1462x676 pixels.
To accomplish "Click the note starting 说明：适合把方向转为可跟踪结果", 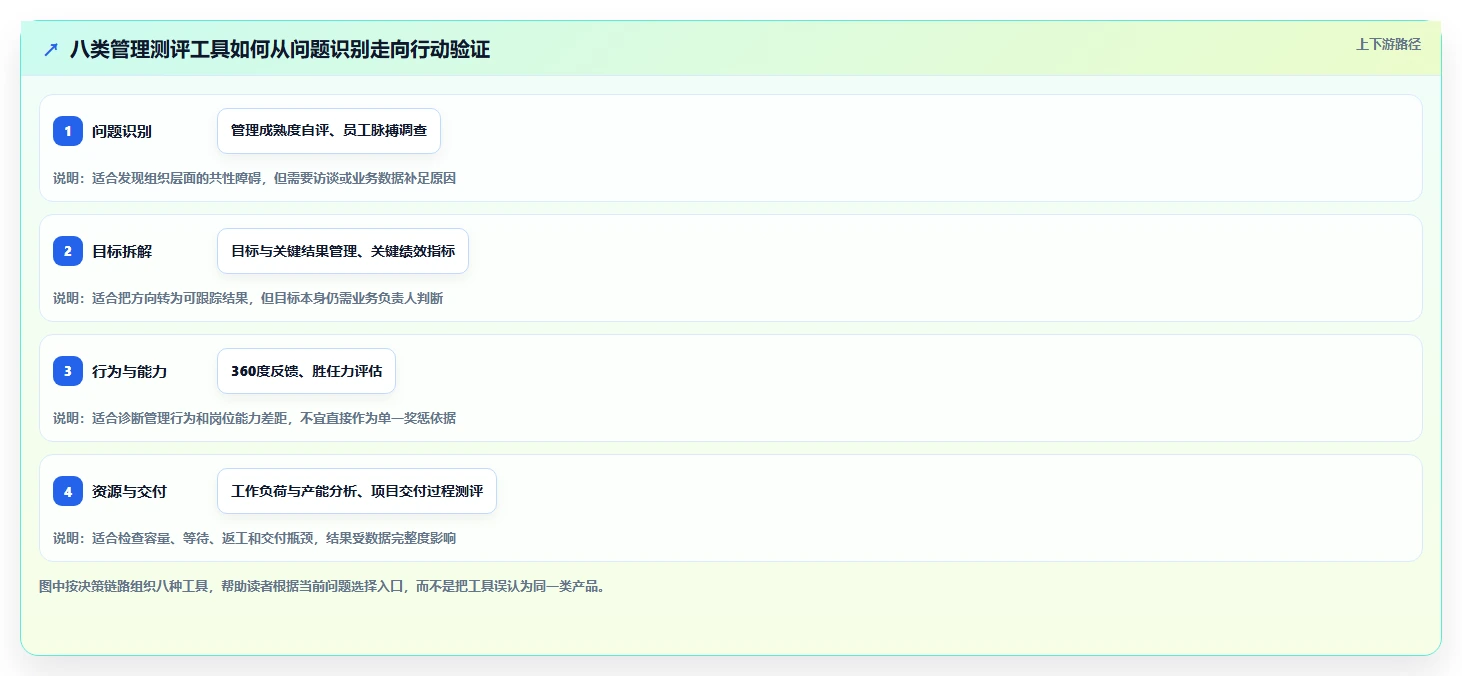I will coord(248,298).
